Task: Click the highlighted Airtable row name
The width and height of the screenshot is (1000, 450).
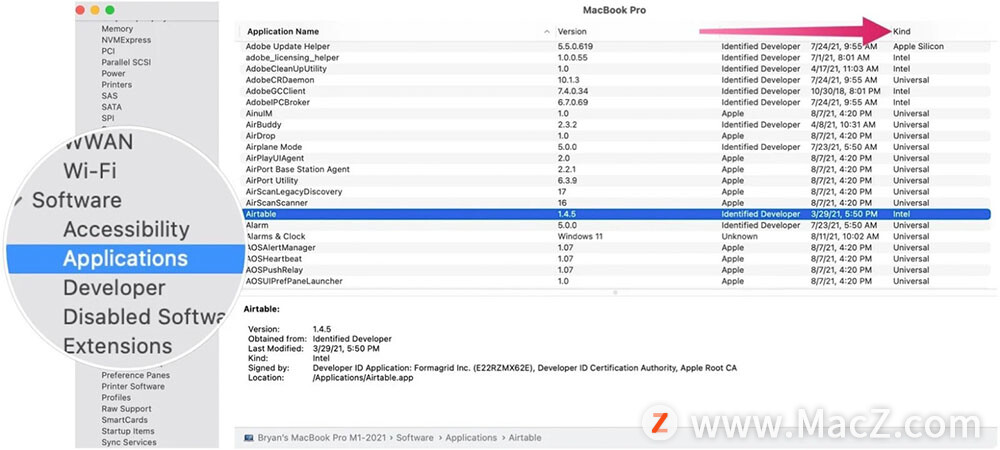Action: 261,214
